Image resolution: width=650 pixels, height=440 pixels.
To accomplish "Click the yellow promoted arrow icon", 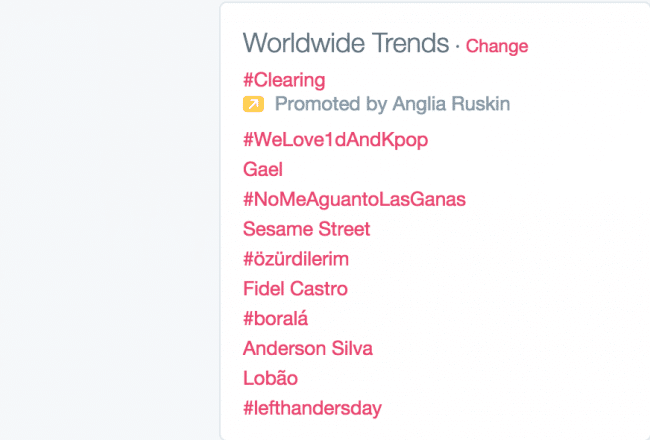I will click(253, 104).
